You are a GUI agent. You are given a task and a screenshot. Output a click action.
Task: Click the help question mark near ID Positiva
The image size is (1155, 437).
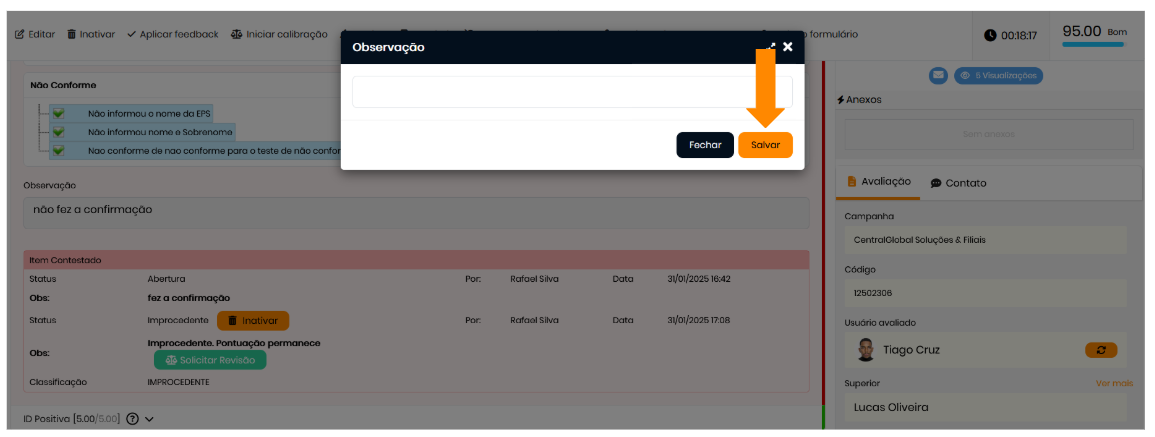tap(132, 419)
